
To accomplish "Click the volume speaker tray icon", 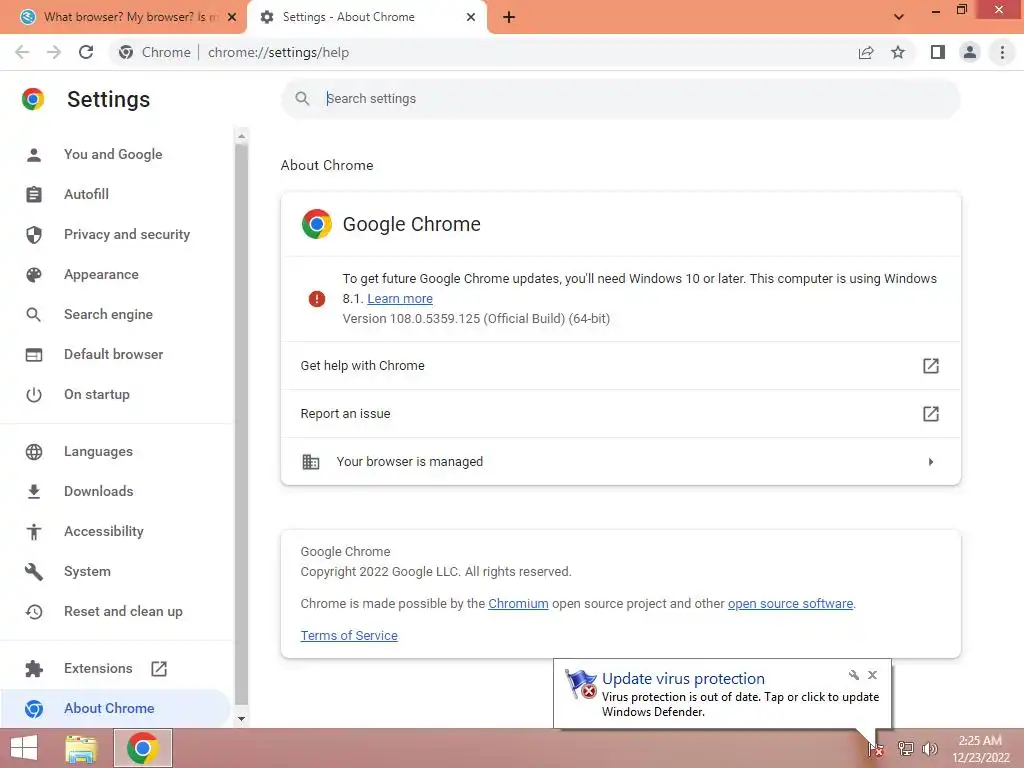I will (x=929, y=749).
